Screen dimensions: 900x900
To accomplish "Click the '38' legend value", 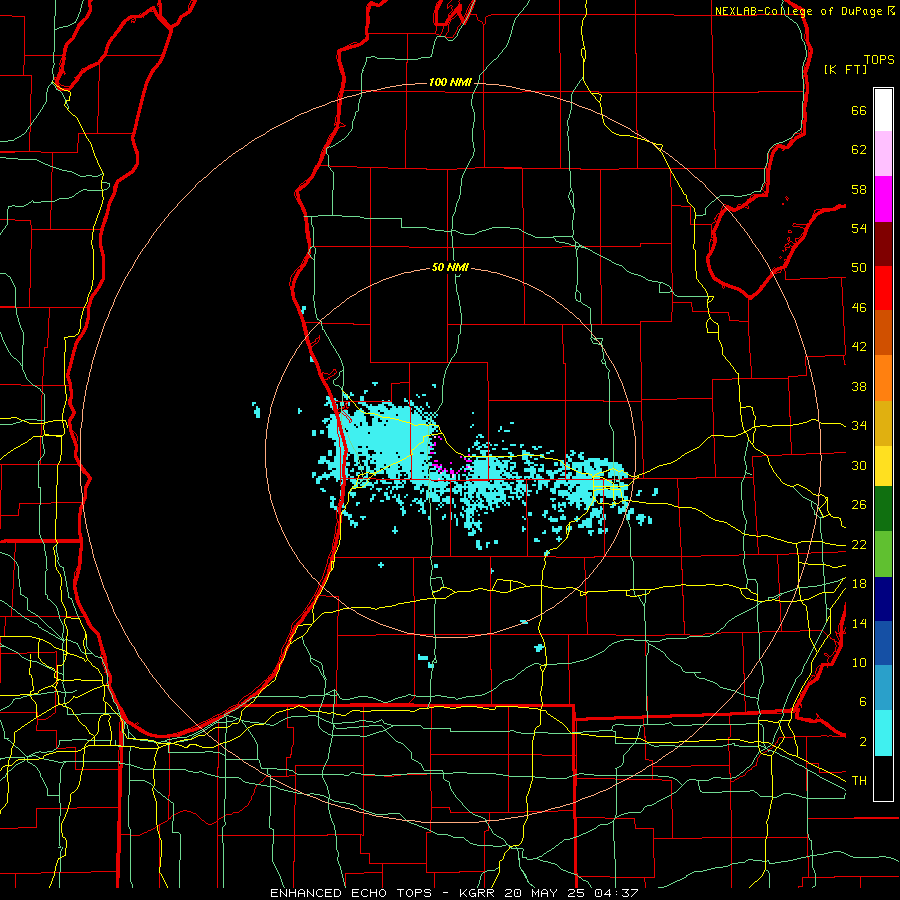I will pyautogui.click(x=859, y=386).
